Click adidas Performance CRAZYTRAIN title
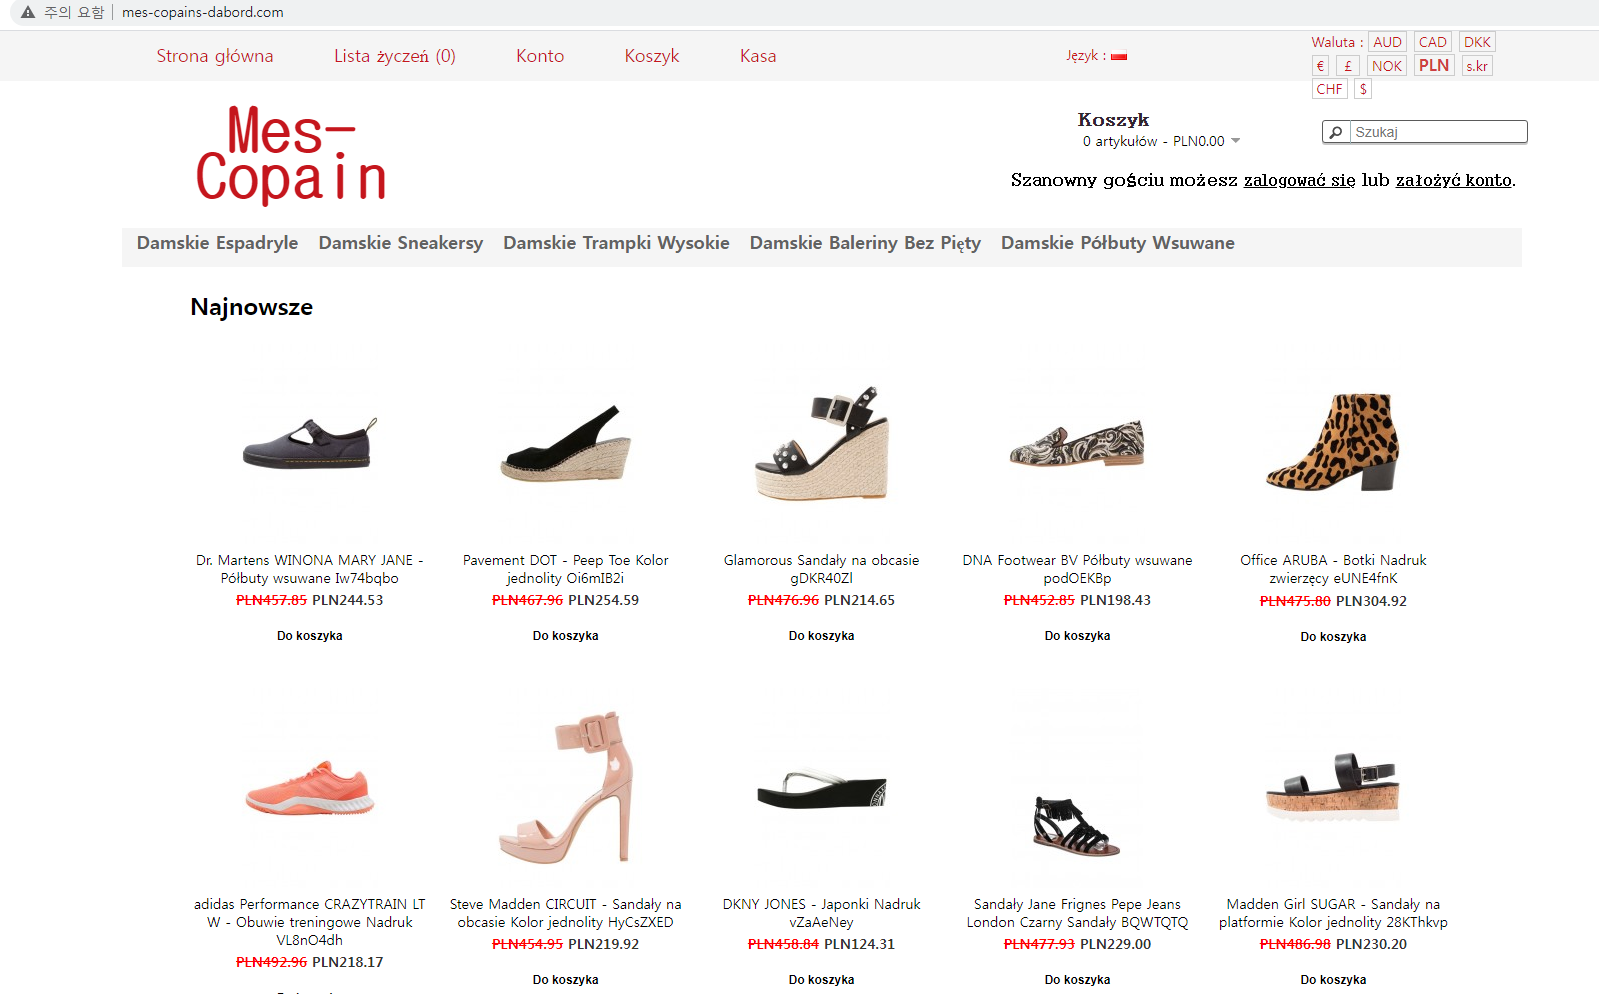Screen dimensions: 1599x994 tap(309, 922)
